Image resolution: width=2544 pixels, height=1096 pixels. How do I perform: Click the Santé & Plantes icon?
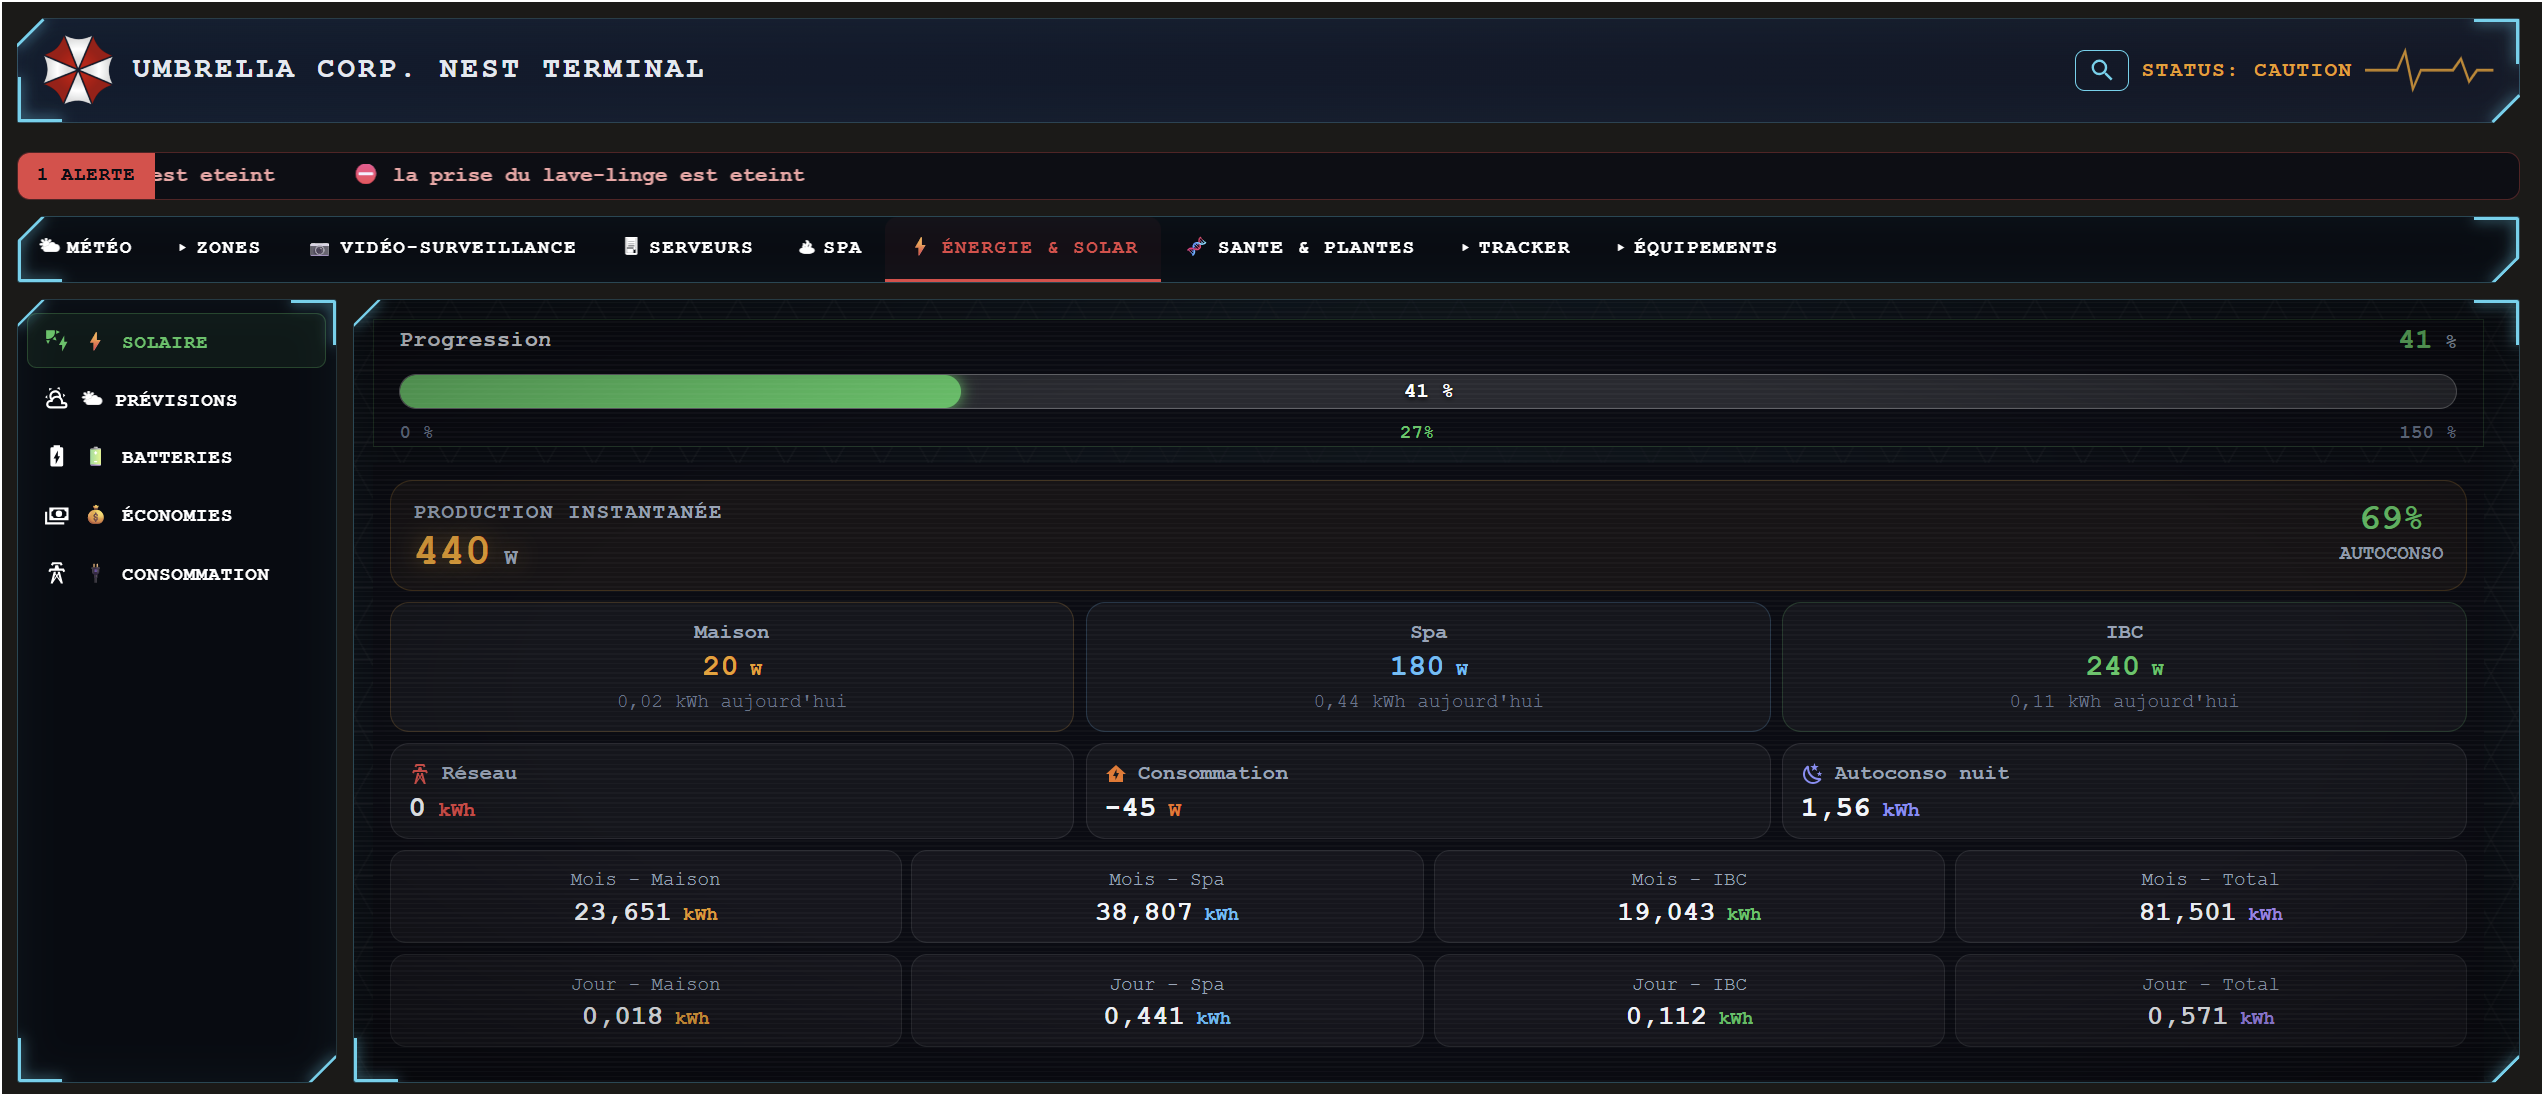pyautogui.click(x=1196, y=246)
